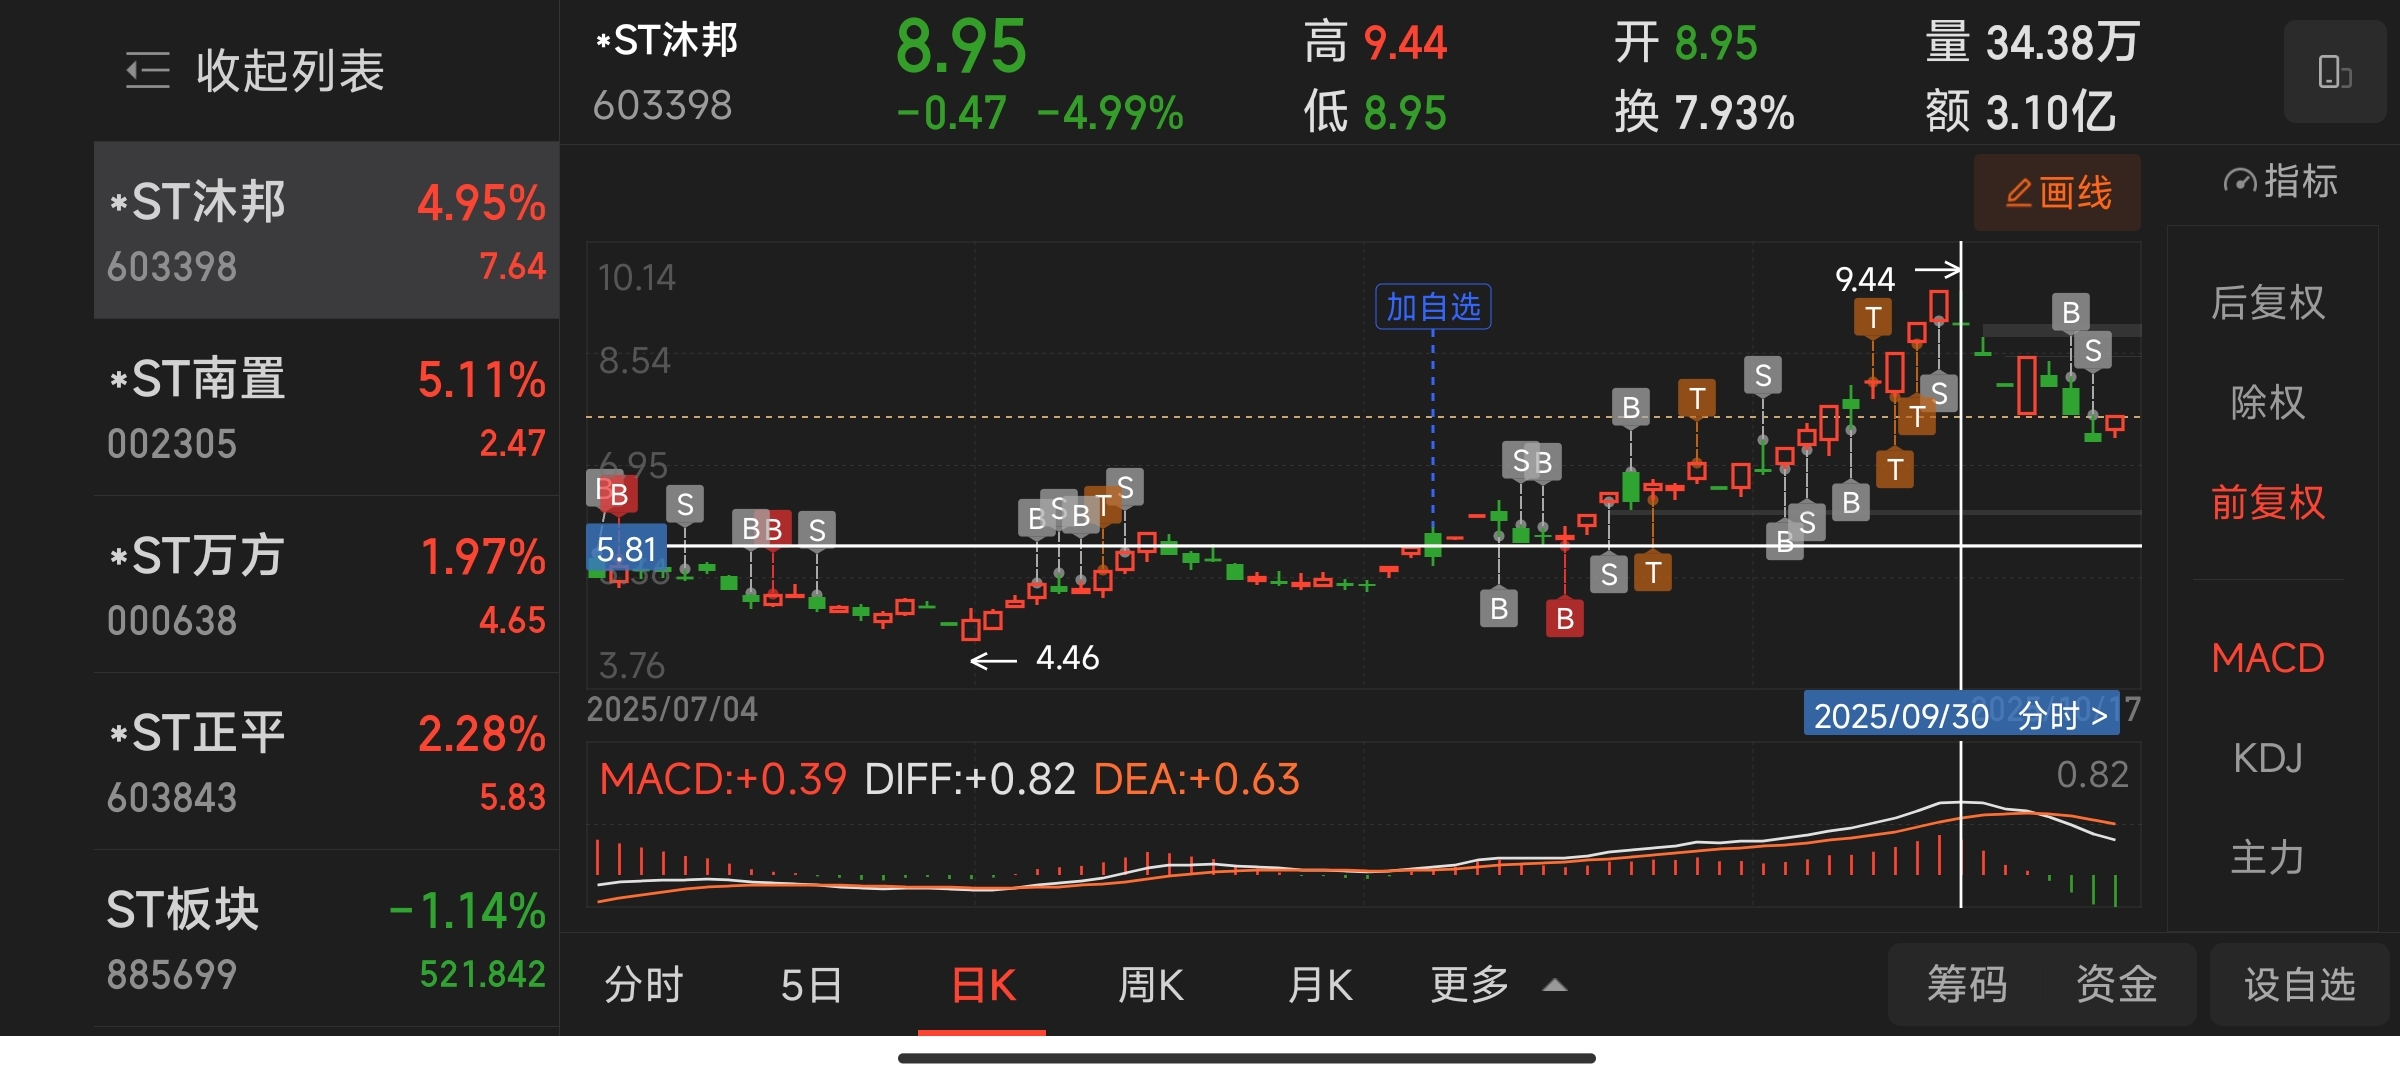Click the 画线 draw line pencil button
The image size is (2400, 1080).
point(2057,192)
